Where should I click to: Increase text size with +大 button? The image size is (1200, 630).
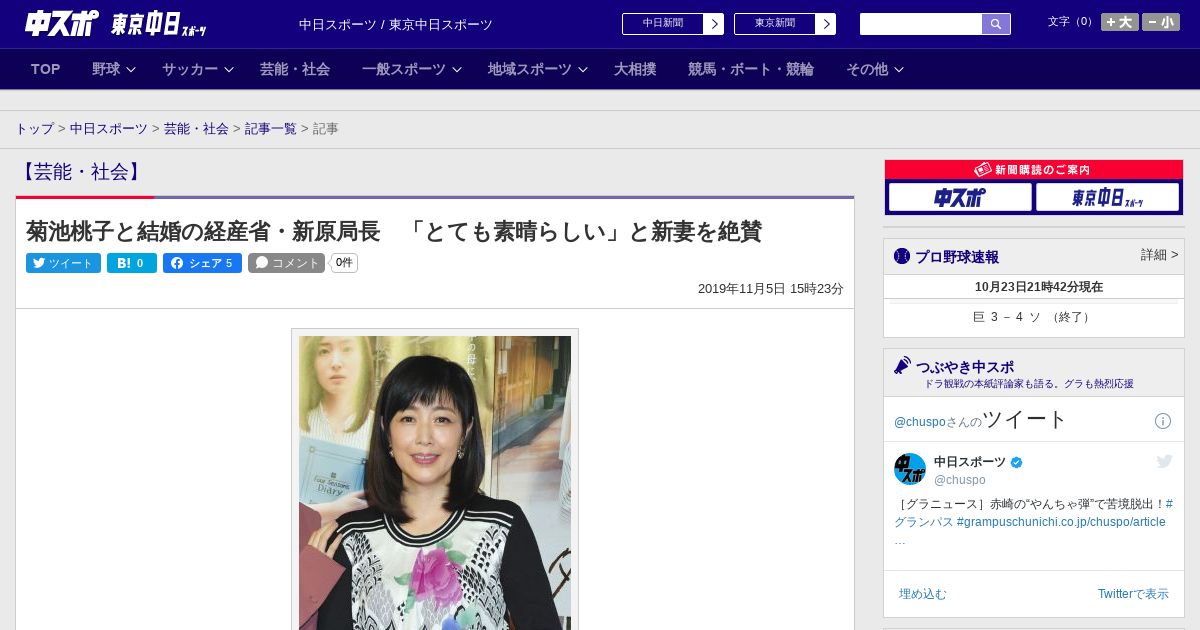(x=1119, y=22)
